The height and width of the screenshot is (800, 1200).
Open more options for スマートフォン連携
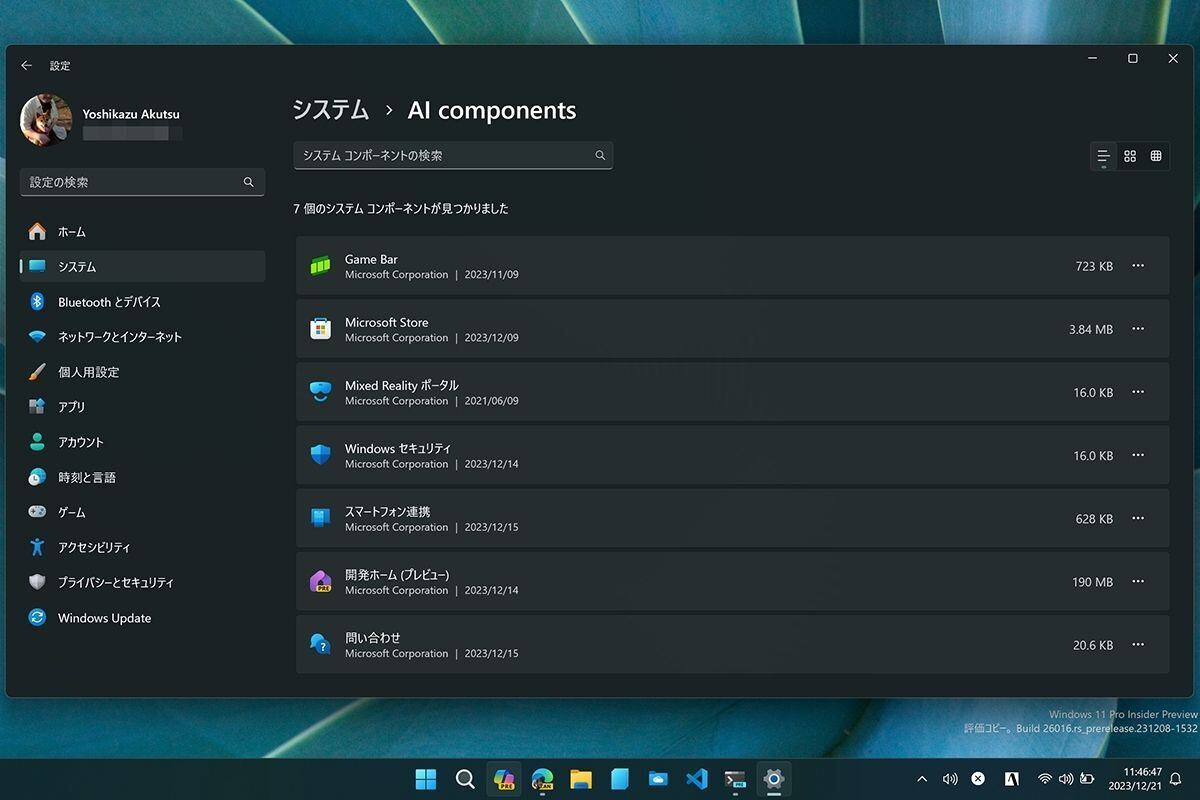[x=1138, y=518]
